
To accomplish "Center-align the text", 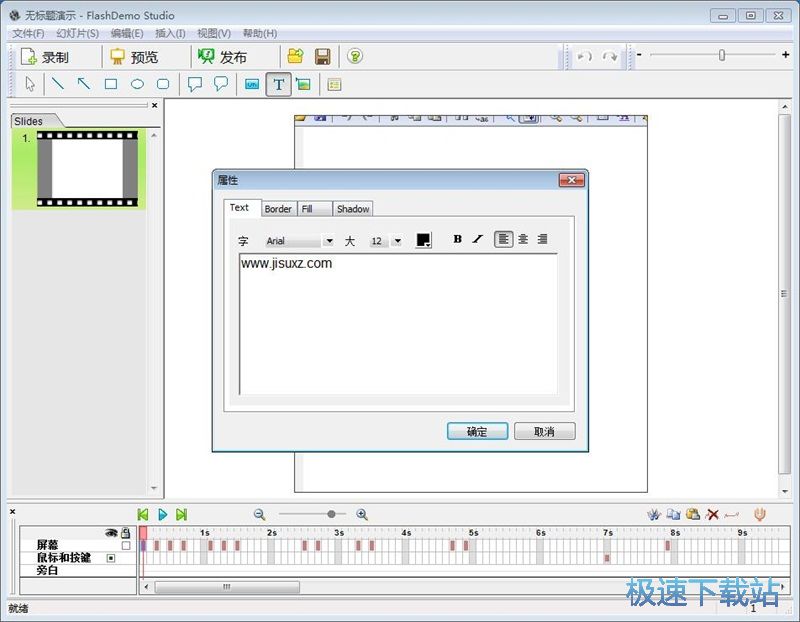I will pos(523,239).
